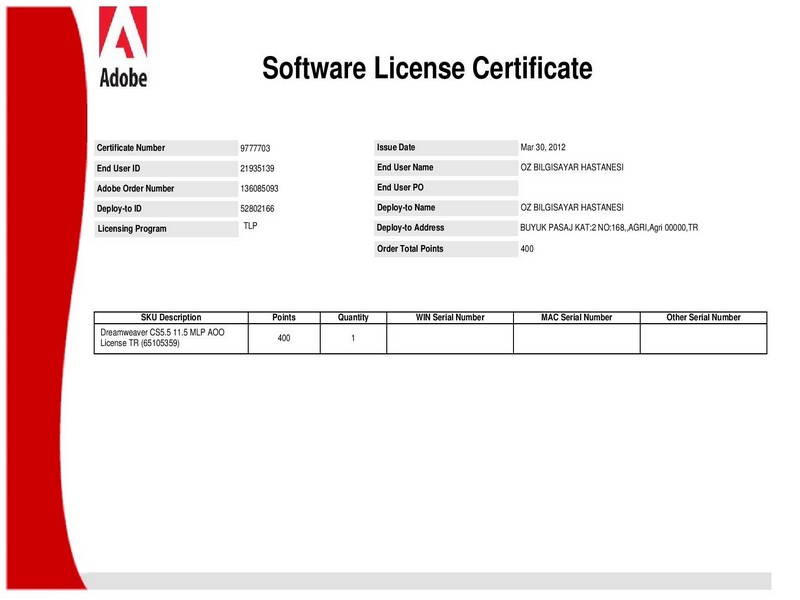Click the empty WIN Serial Number cell

point(449,338)
